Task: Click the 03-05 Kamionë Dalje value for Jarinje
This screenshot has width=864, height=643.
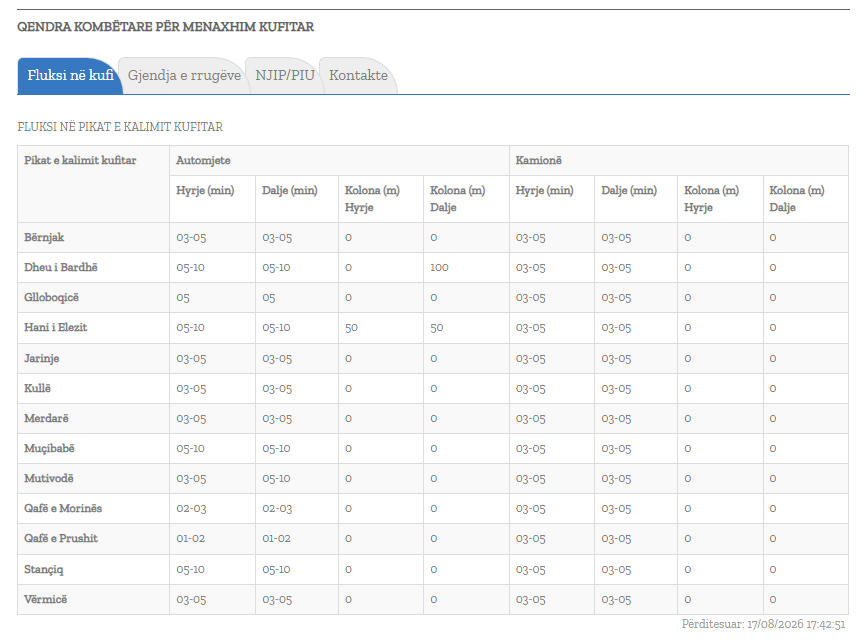Action: pyautogui.click(x=616, y=359)
